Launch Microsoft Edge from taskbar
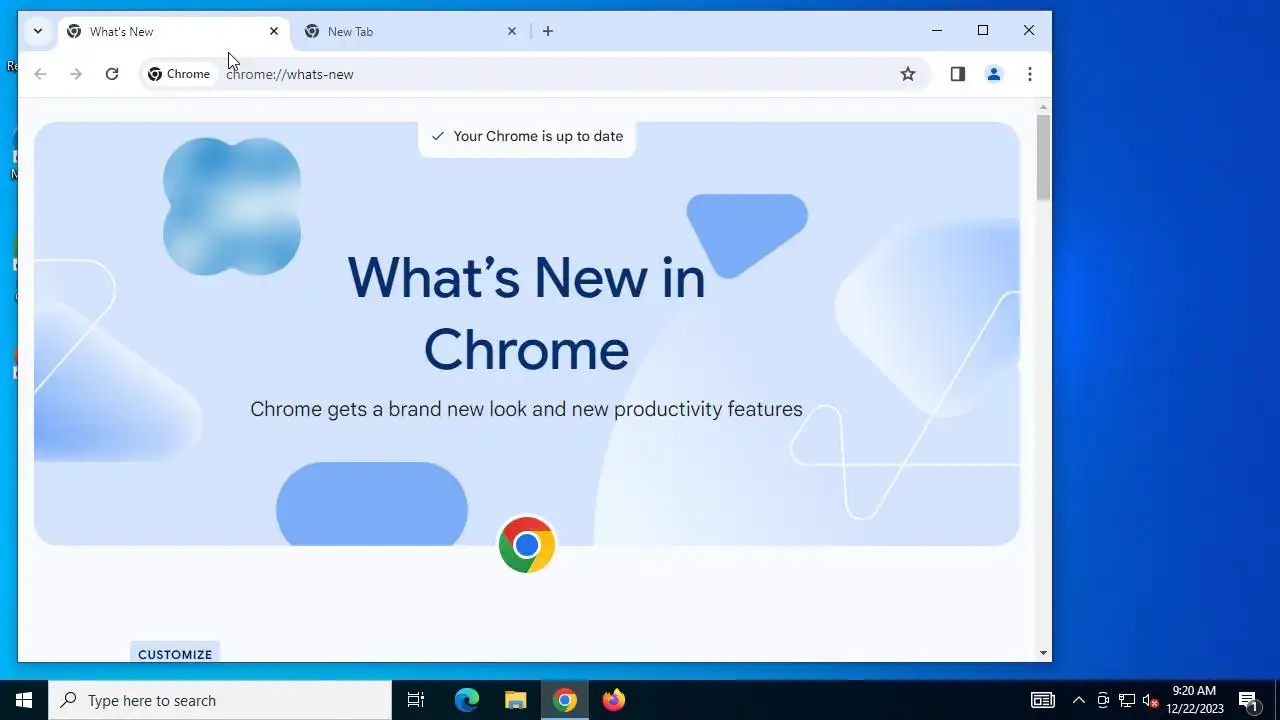Image resolution: width=1280 pixels, height=720 pixels. point(467,700)
